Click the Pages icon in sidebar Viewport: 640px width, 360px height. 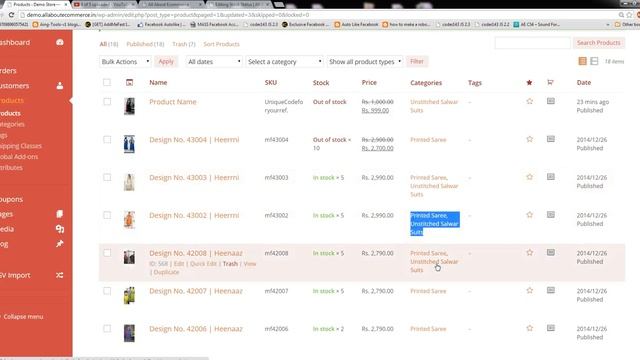60,214
